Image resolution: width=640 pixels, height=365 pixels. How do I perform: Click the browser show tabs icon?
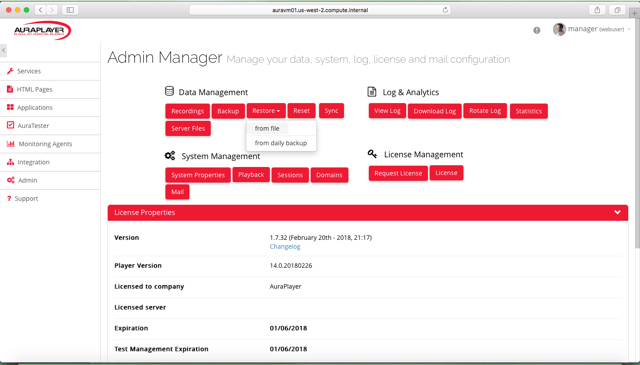[617, 10]
